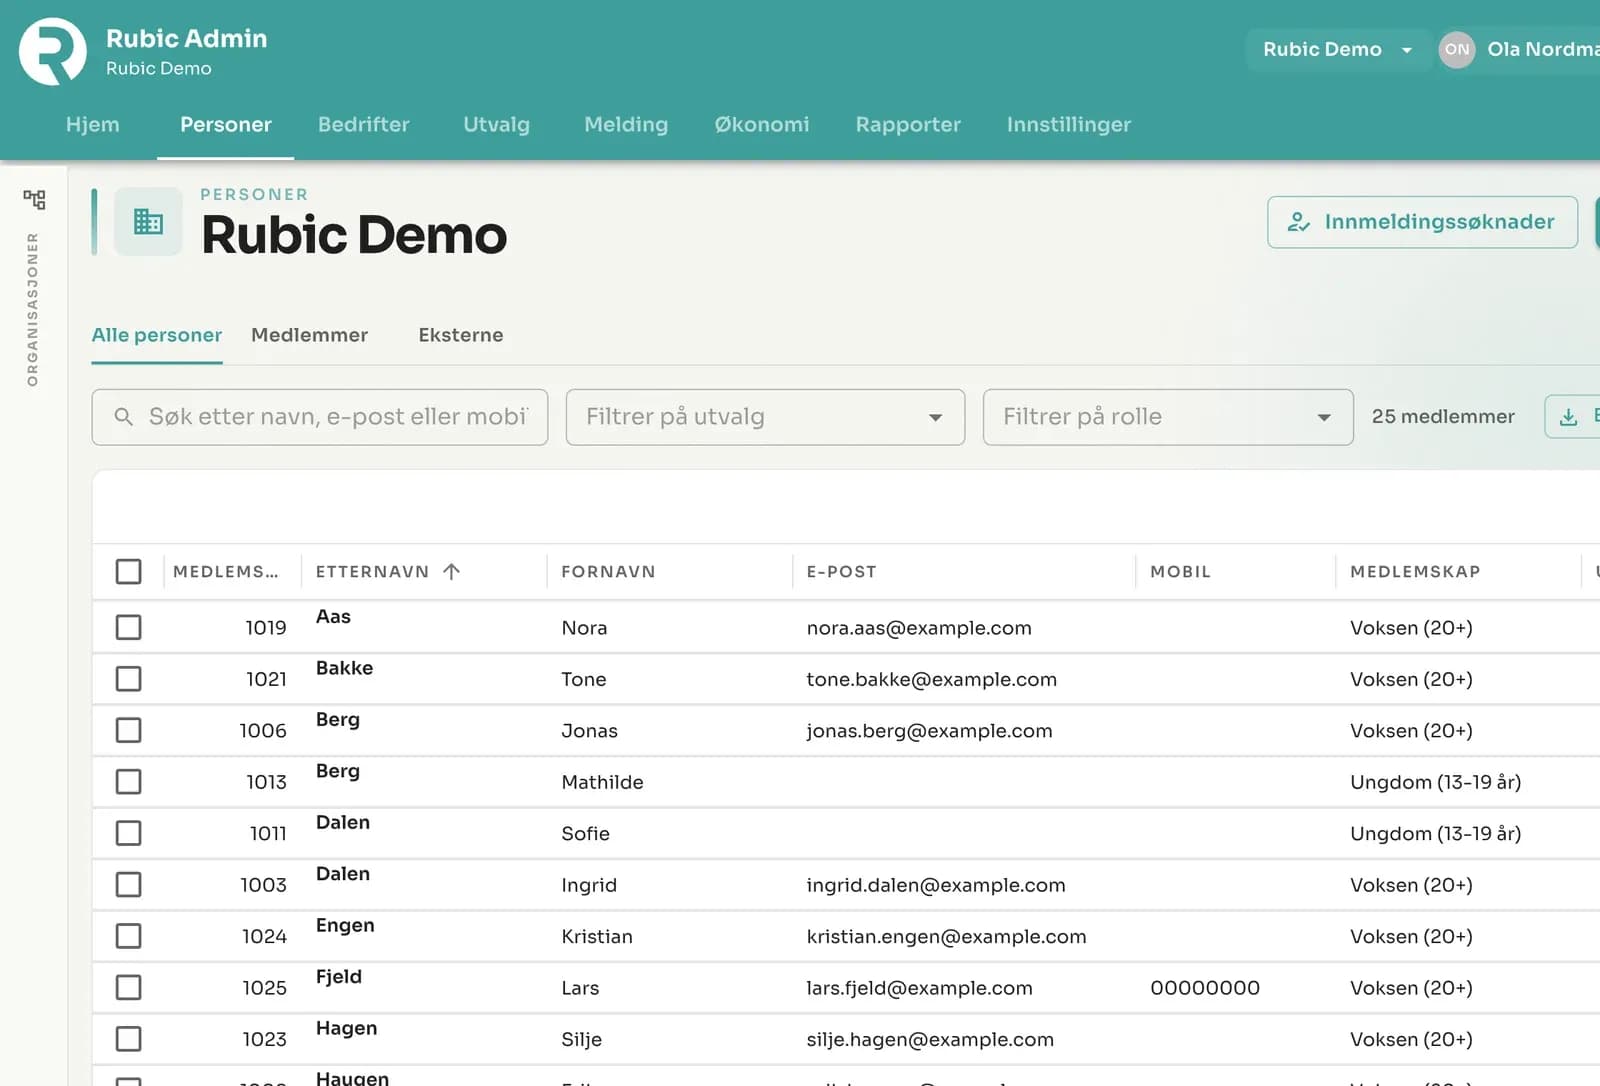
Task: Check the box for Silje Hagen
Action: (128, 1039)
